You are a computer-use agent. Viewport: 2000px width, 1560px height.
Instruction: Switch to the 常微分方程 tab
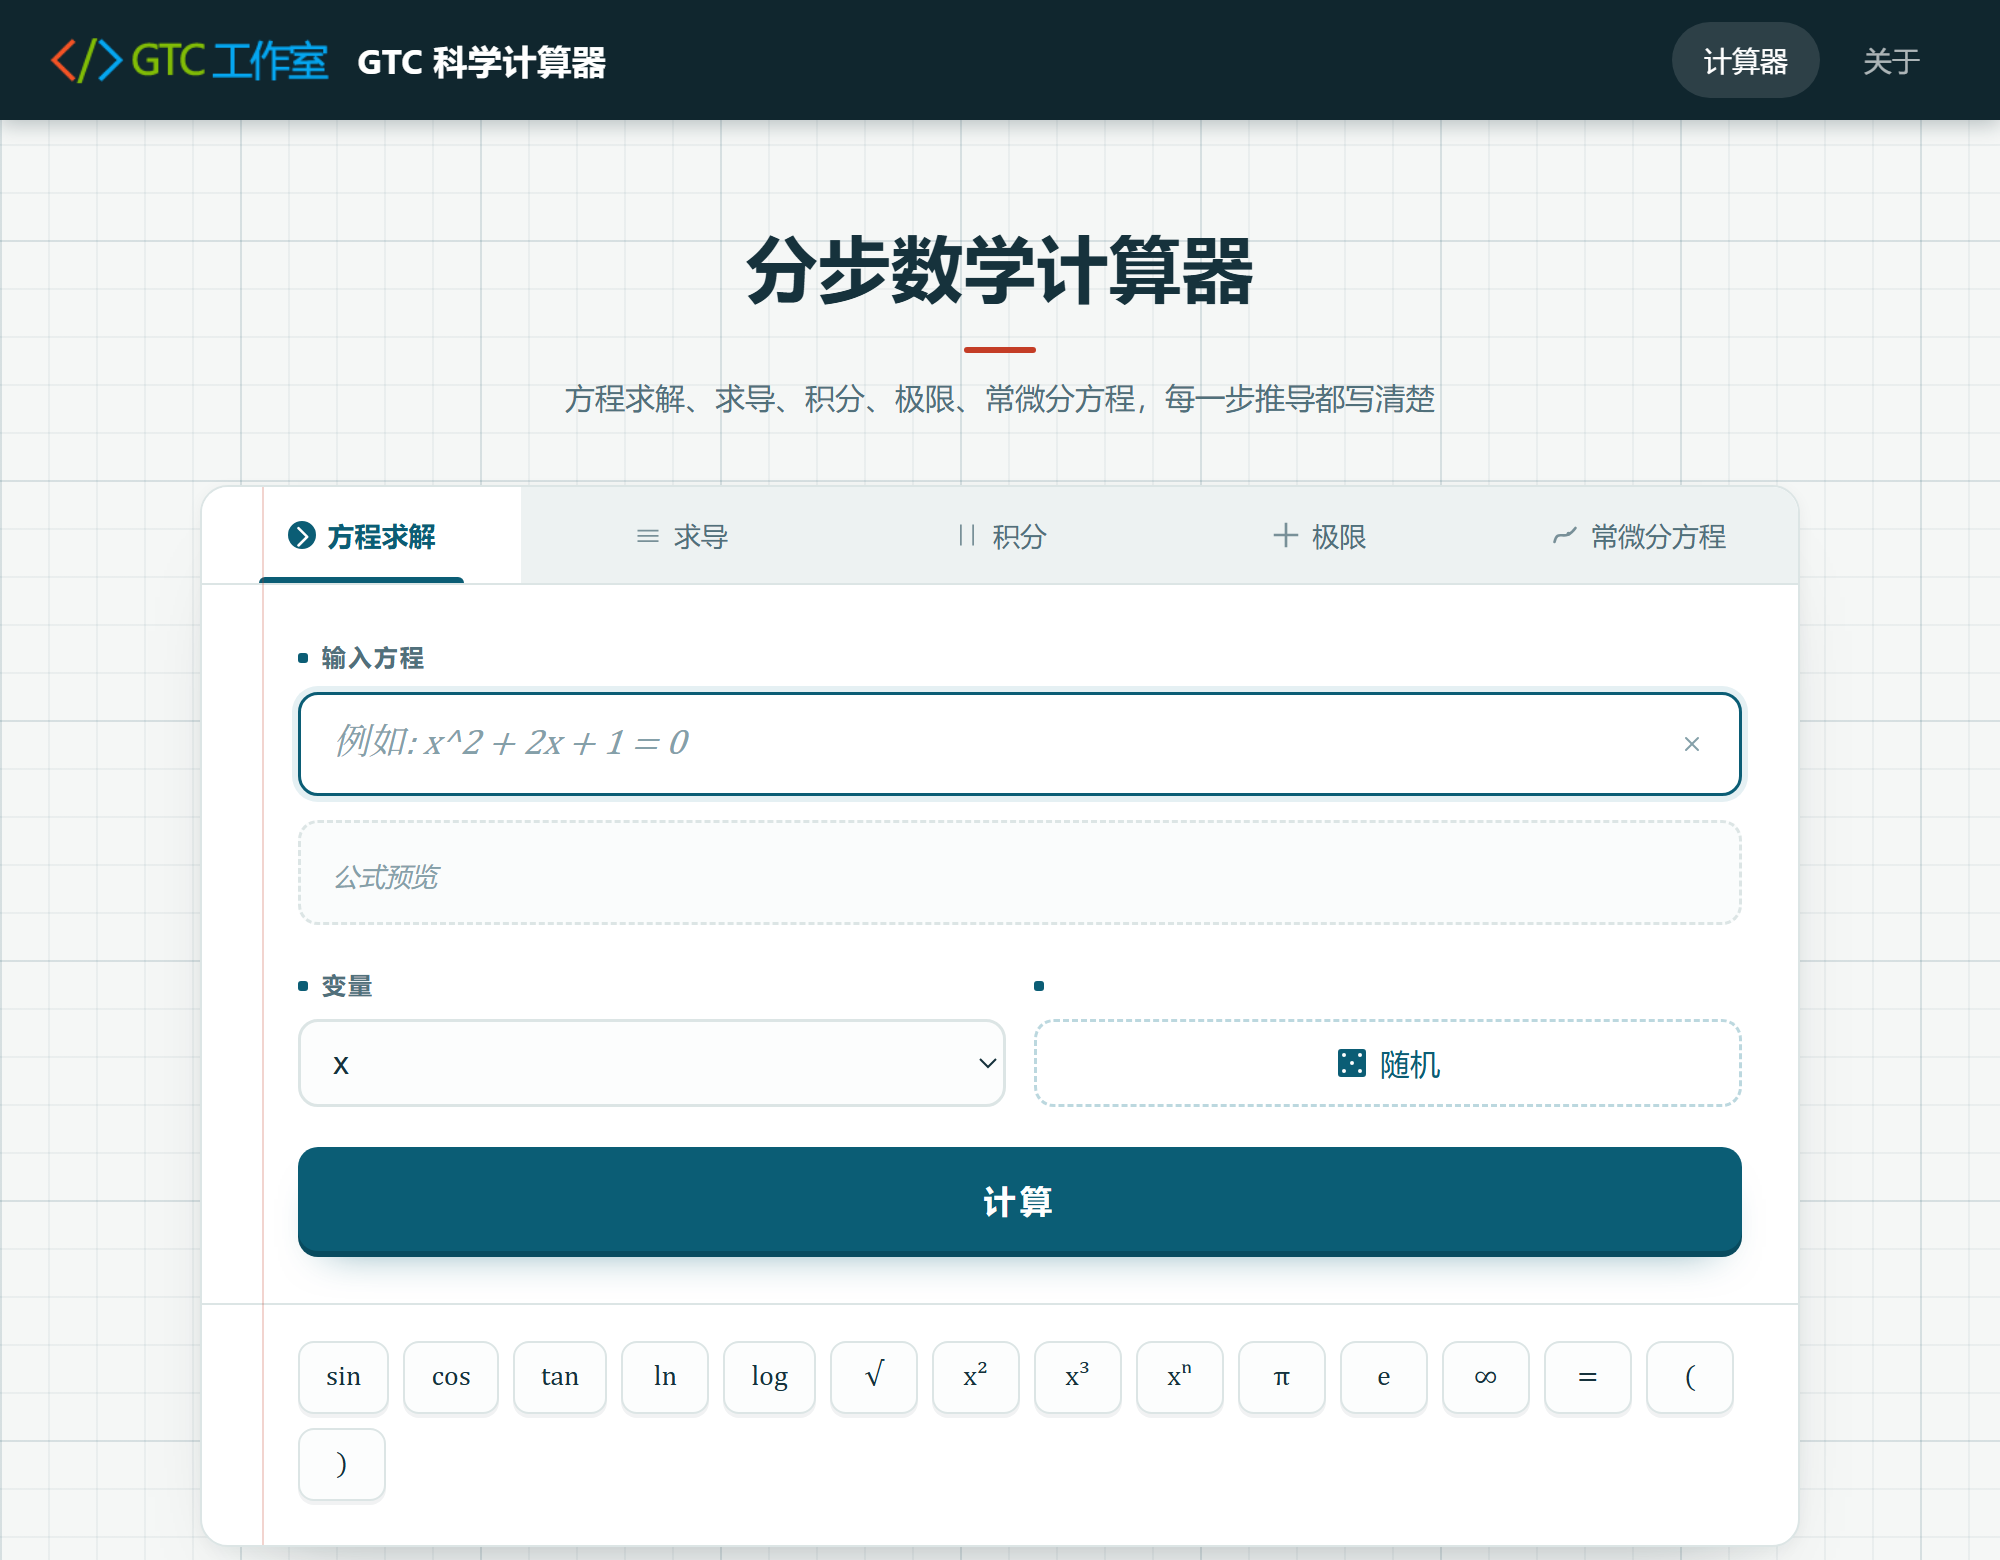(1639, 536)
